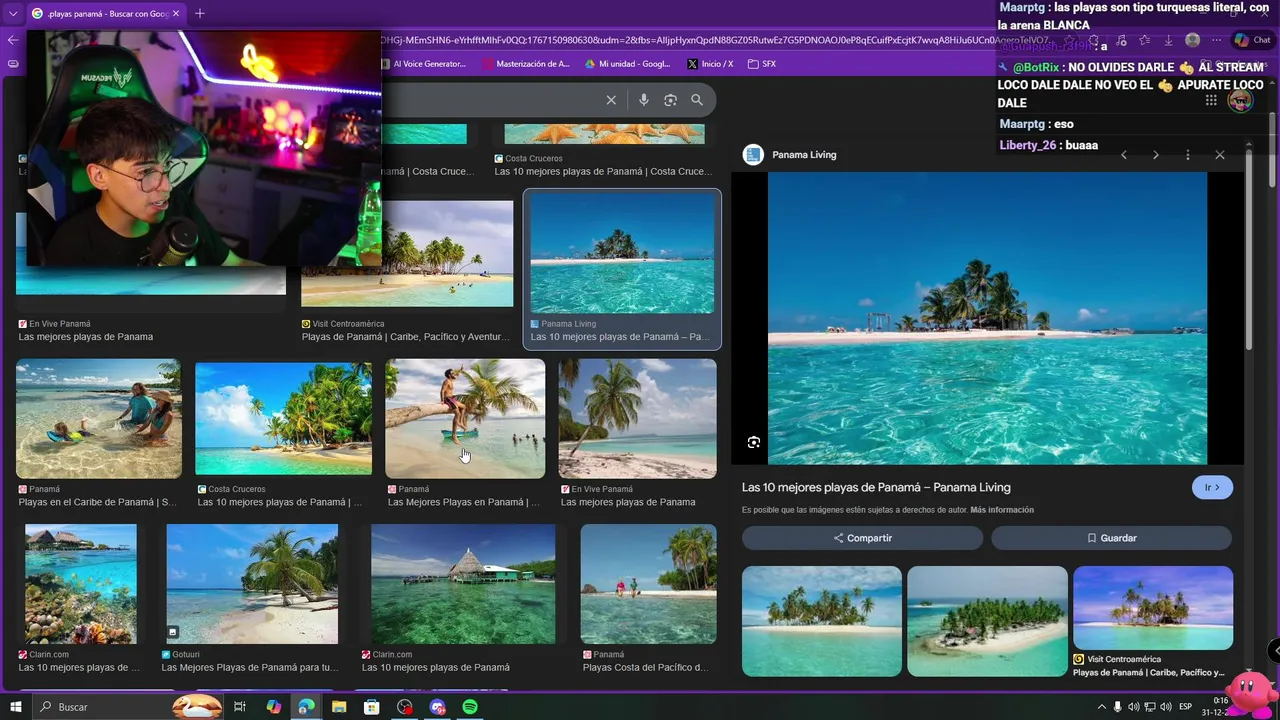This screenshot has height=720, width=1280.
Task: Open 'Las mejores playas de Panama' En Vive Panamá link
Action: coord(85,337)
